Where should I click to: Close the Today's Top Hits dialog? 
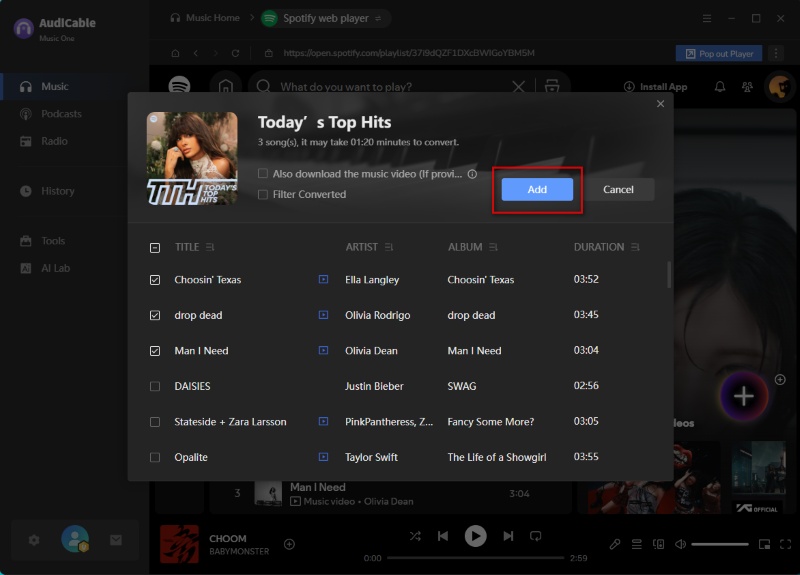[660, 104]
